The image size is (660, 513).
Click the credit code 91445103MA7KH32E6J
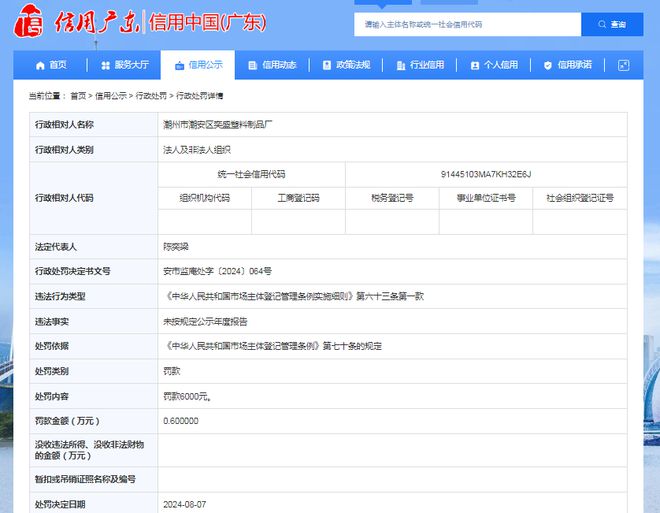[486, 174]
